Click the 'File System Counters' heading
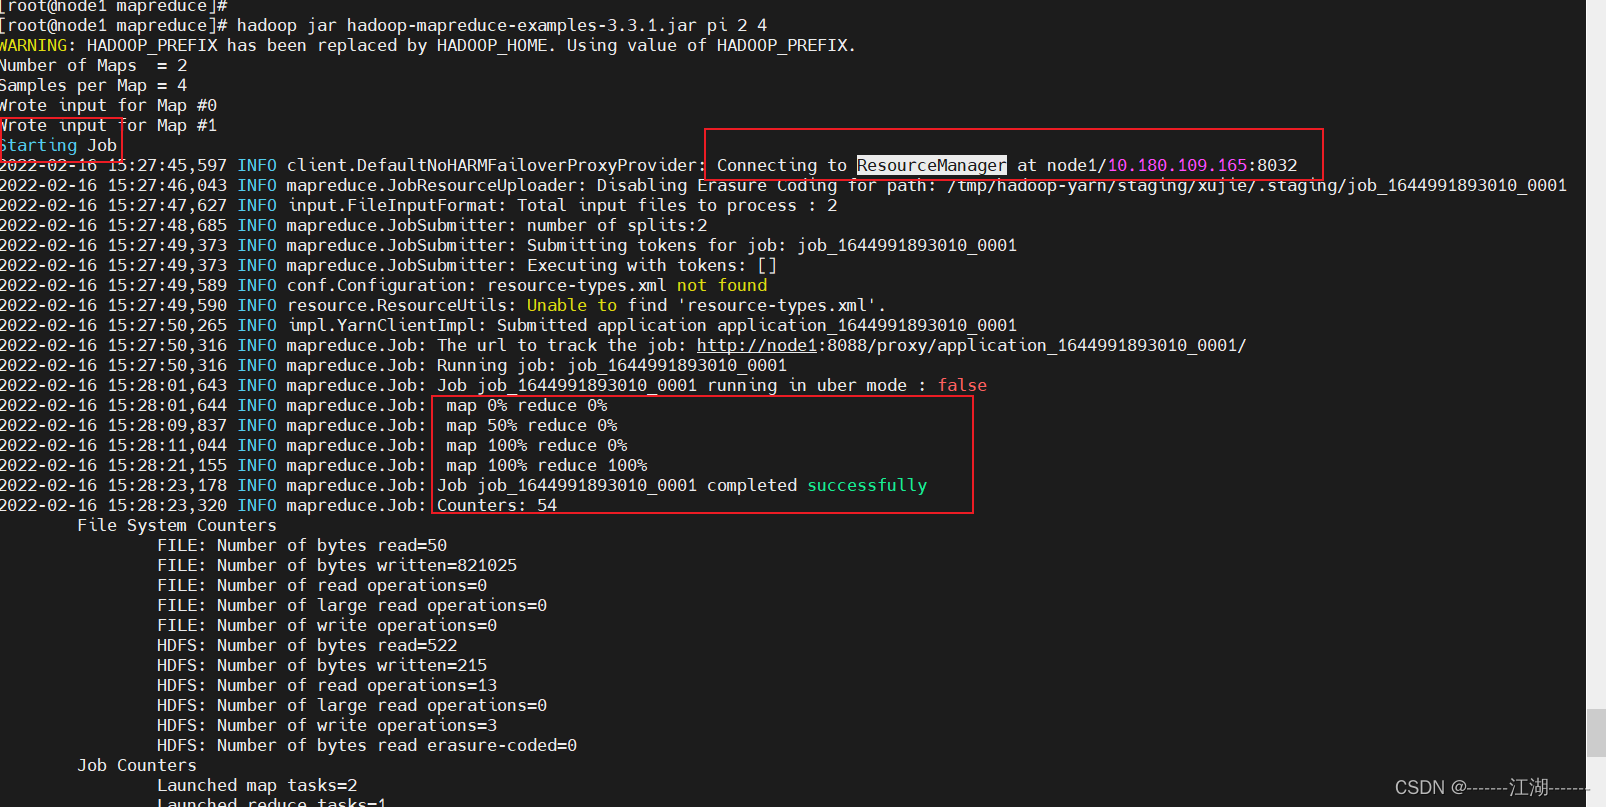 coord(177,525)
